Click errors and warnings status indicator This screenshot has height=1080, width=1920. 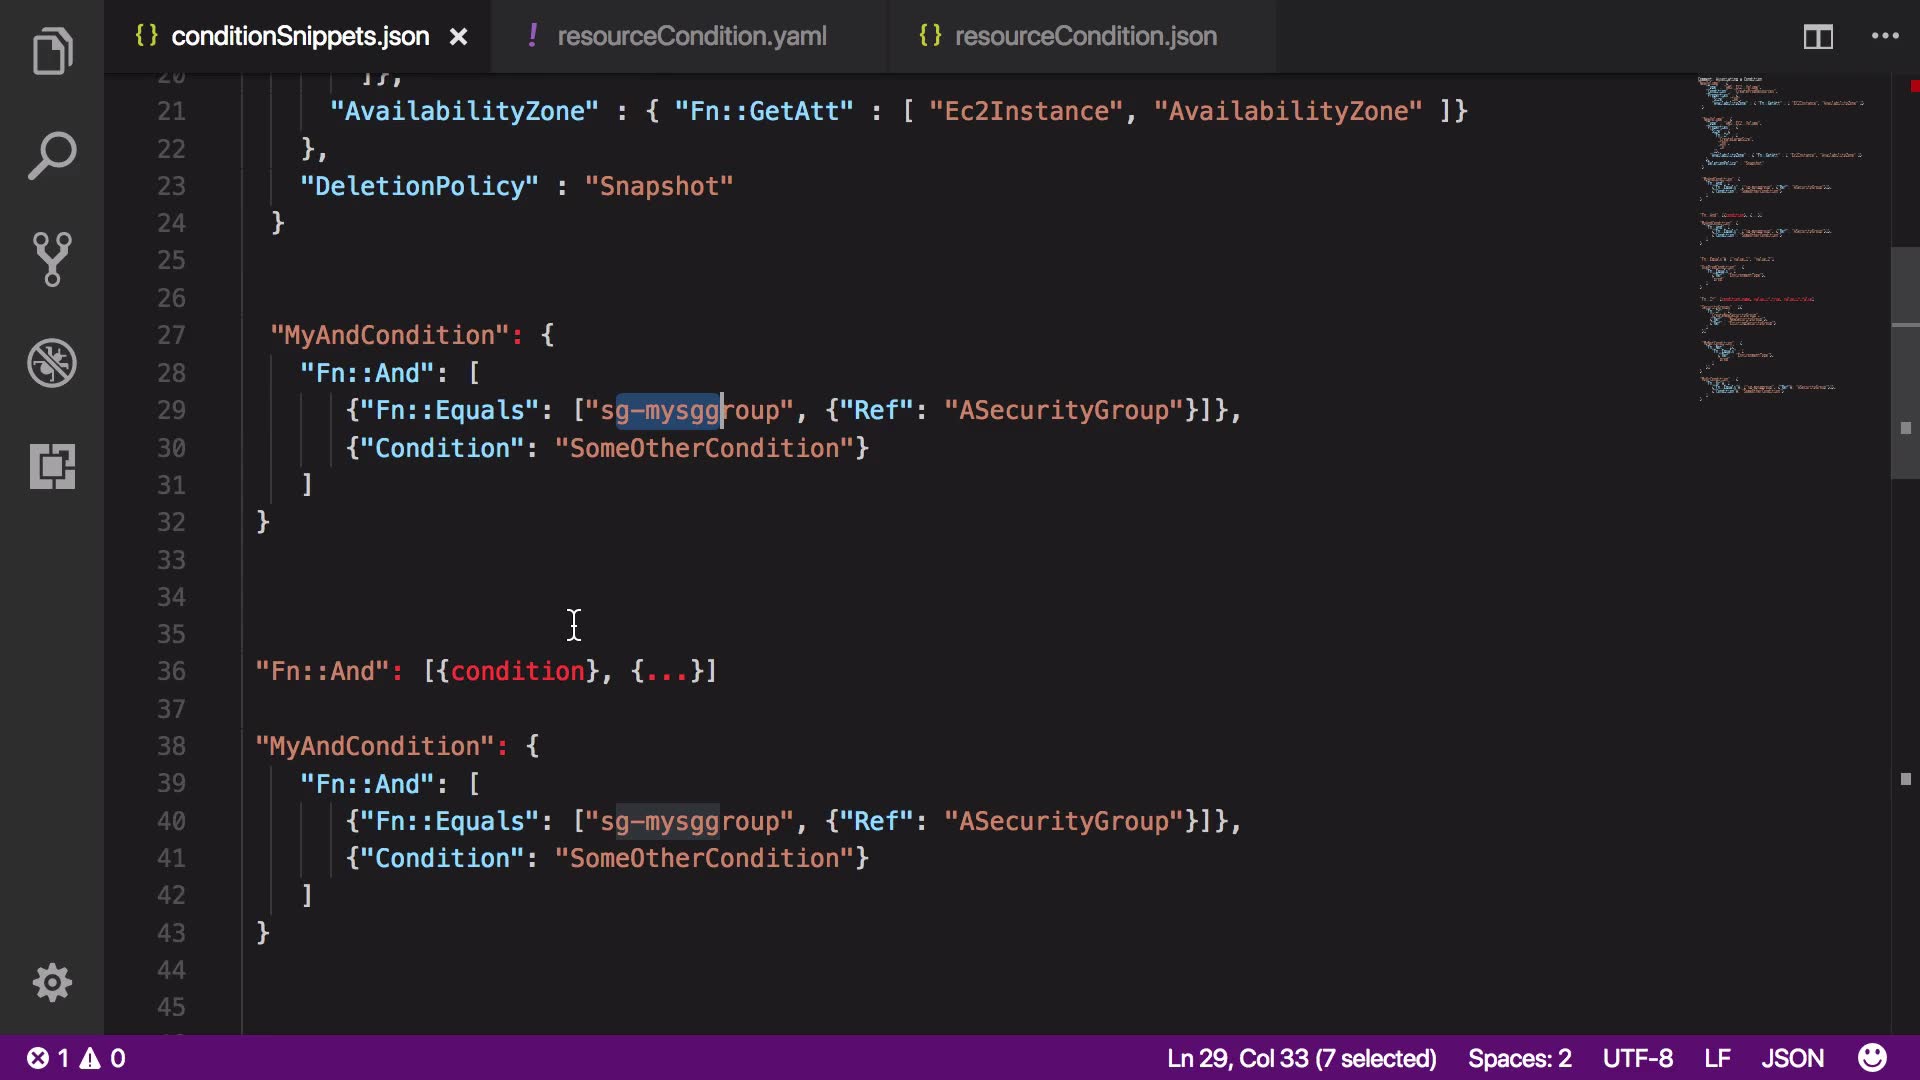click(76, 1058)
